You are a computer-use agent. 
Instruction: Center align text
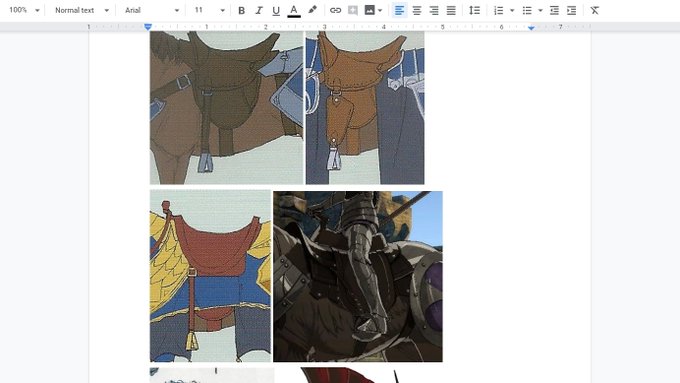pyautogui.click(x=416, y=10)
